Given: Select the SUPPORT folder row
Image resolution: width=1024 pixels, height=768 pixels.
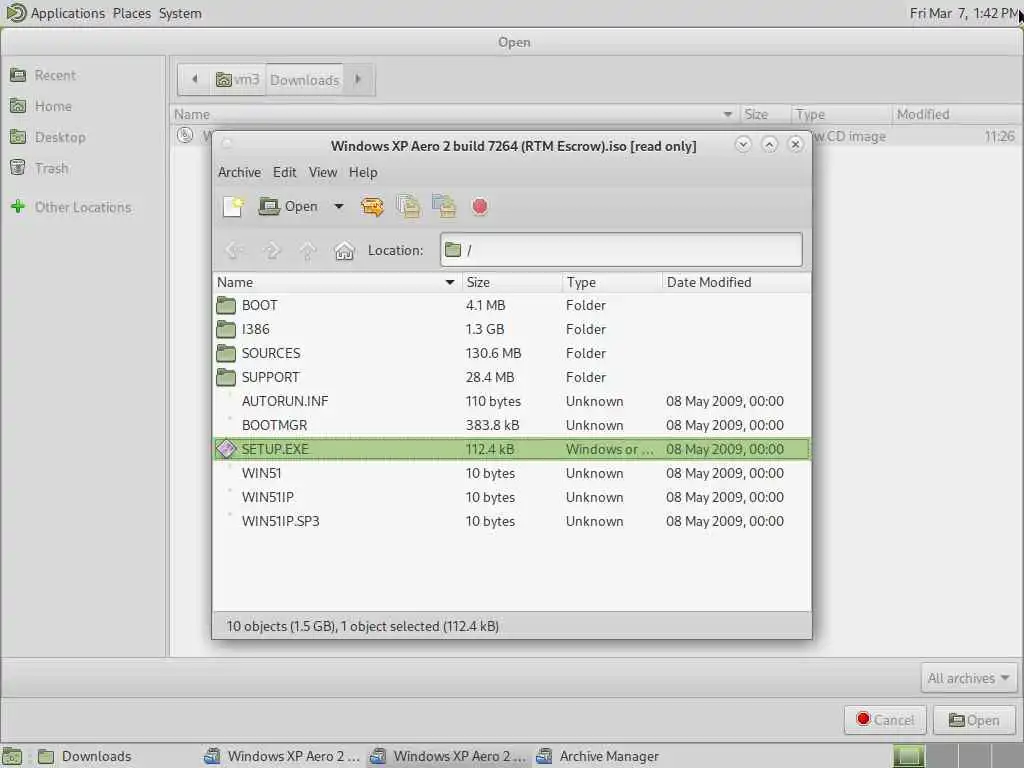Looking at the screenshot, I should [x=511, y=377].
